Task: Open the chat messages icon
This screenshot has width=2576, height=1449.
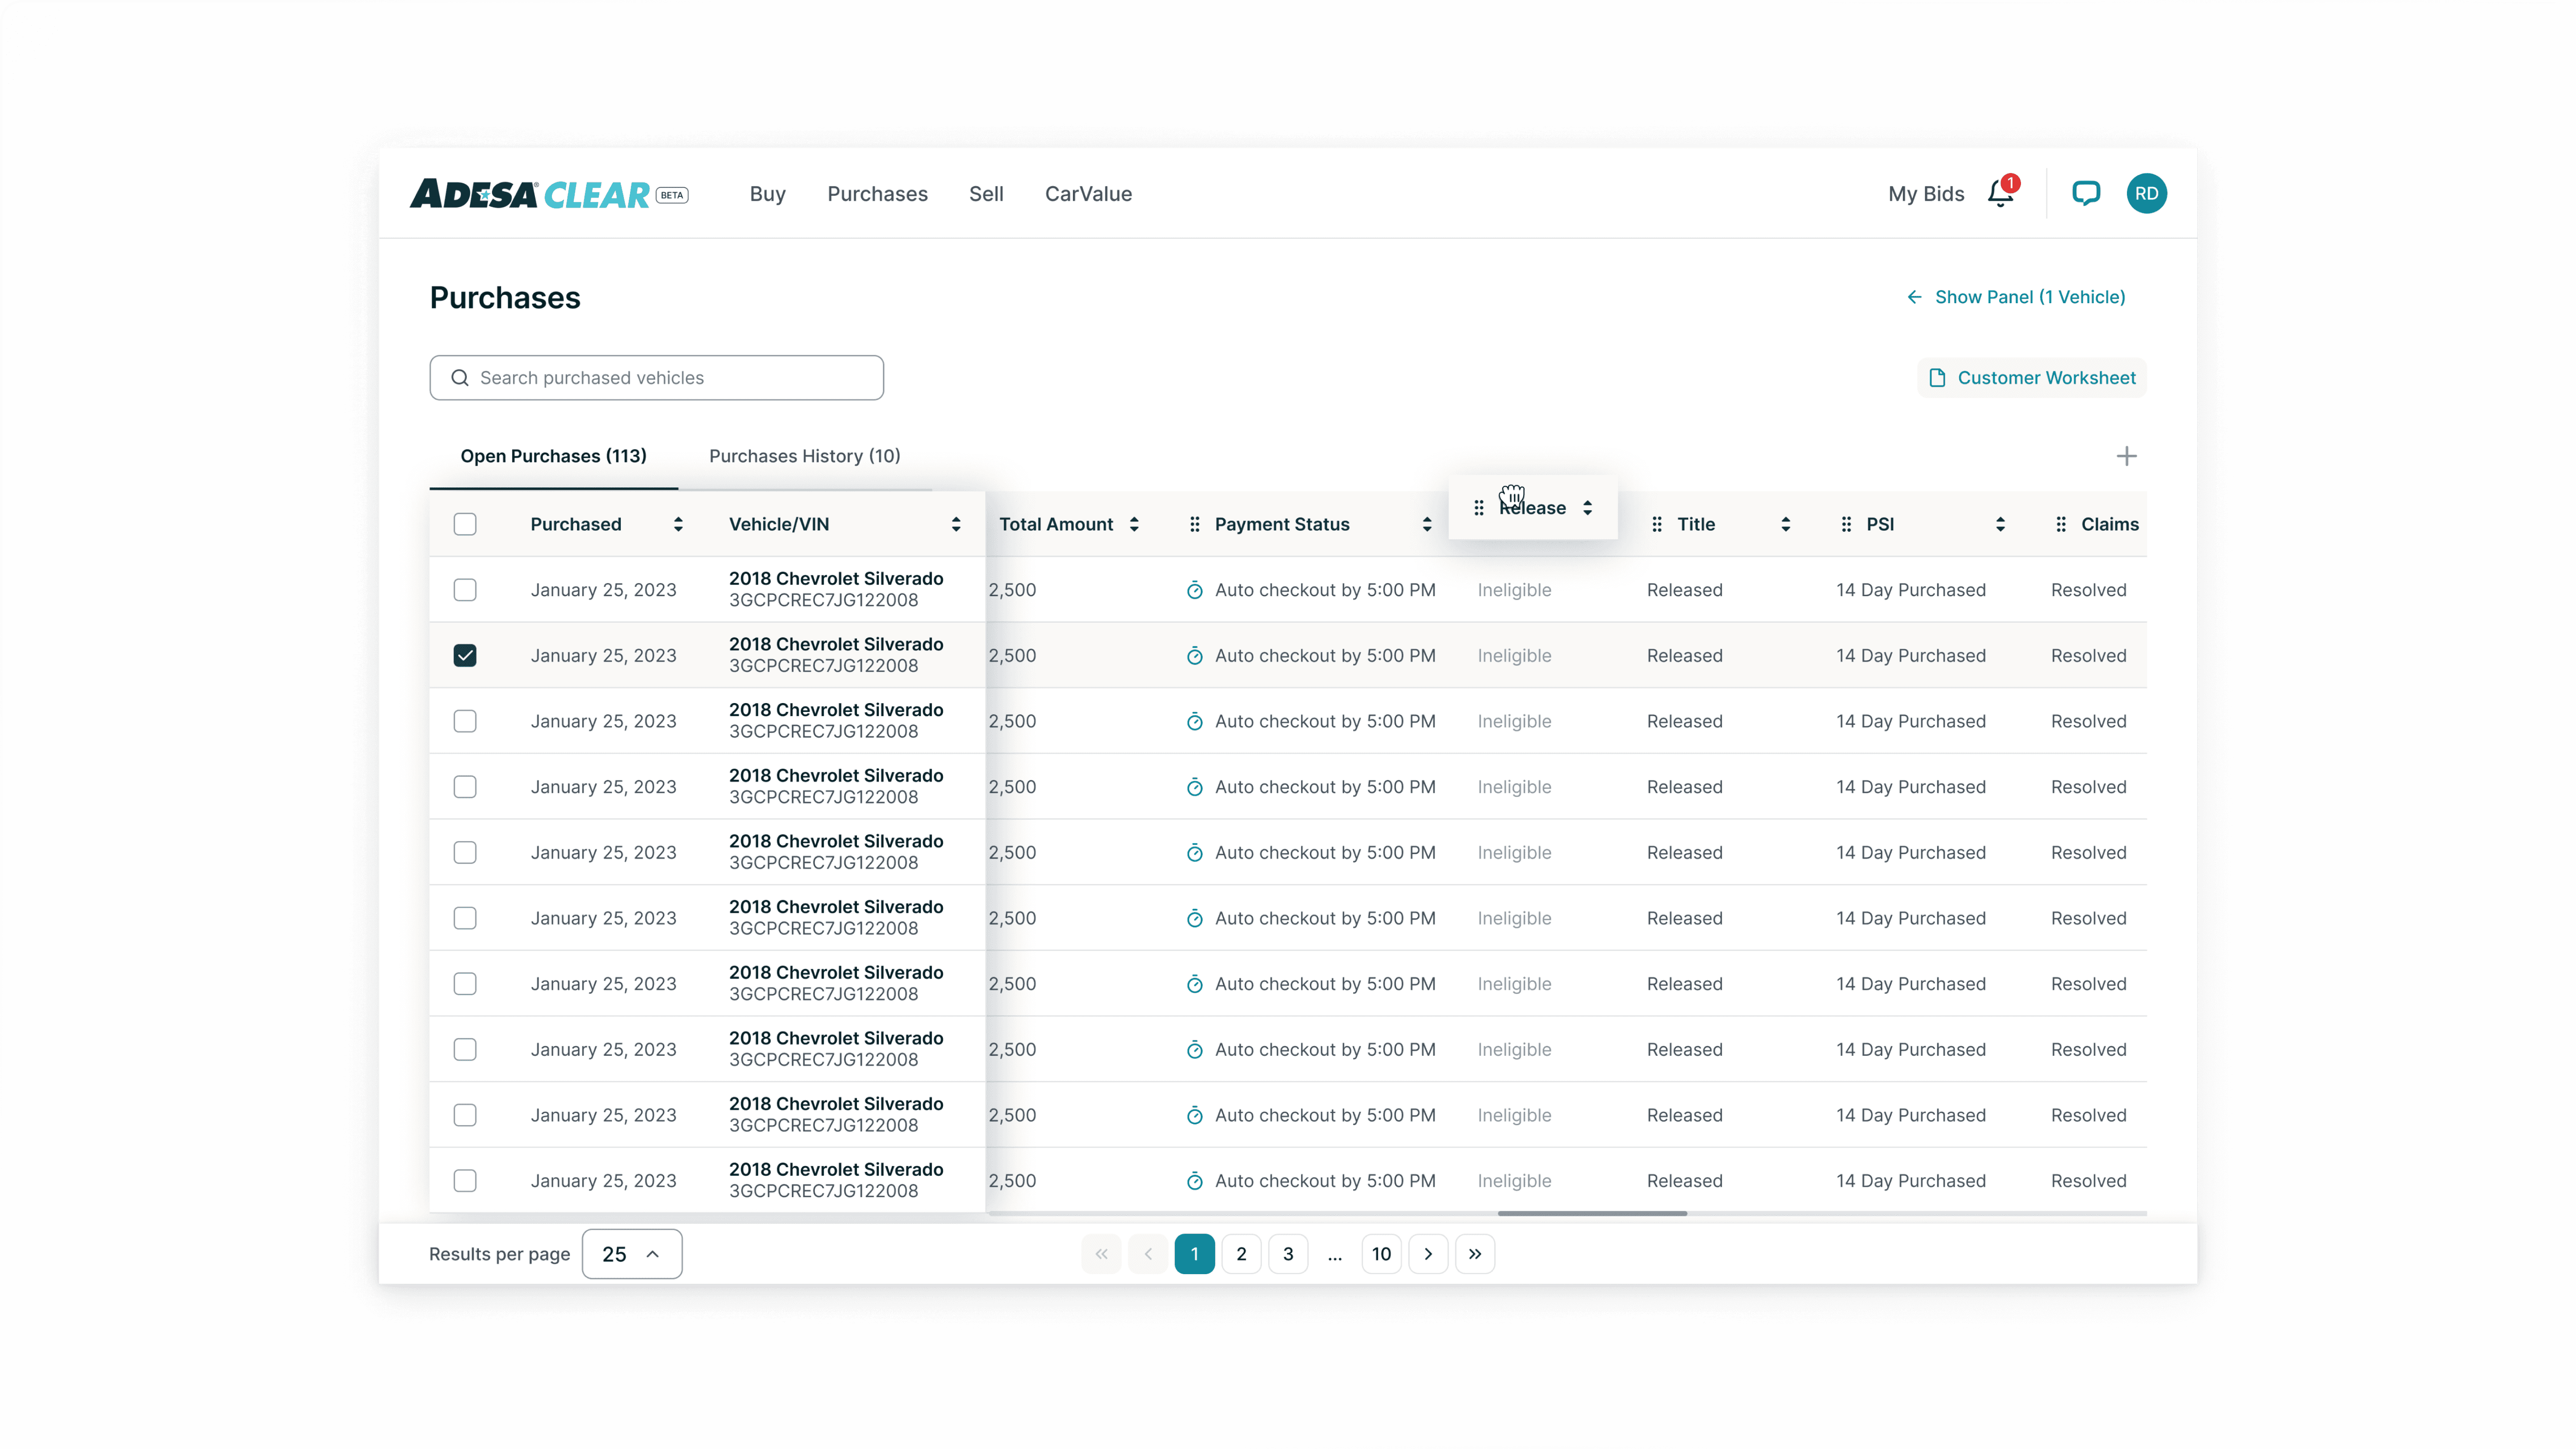Action: [x=2085, y=193]
